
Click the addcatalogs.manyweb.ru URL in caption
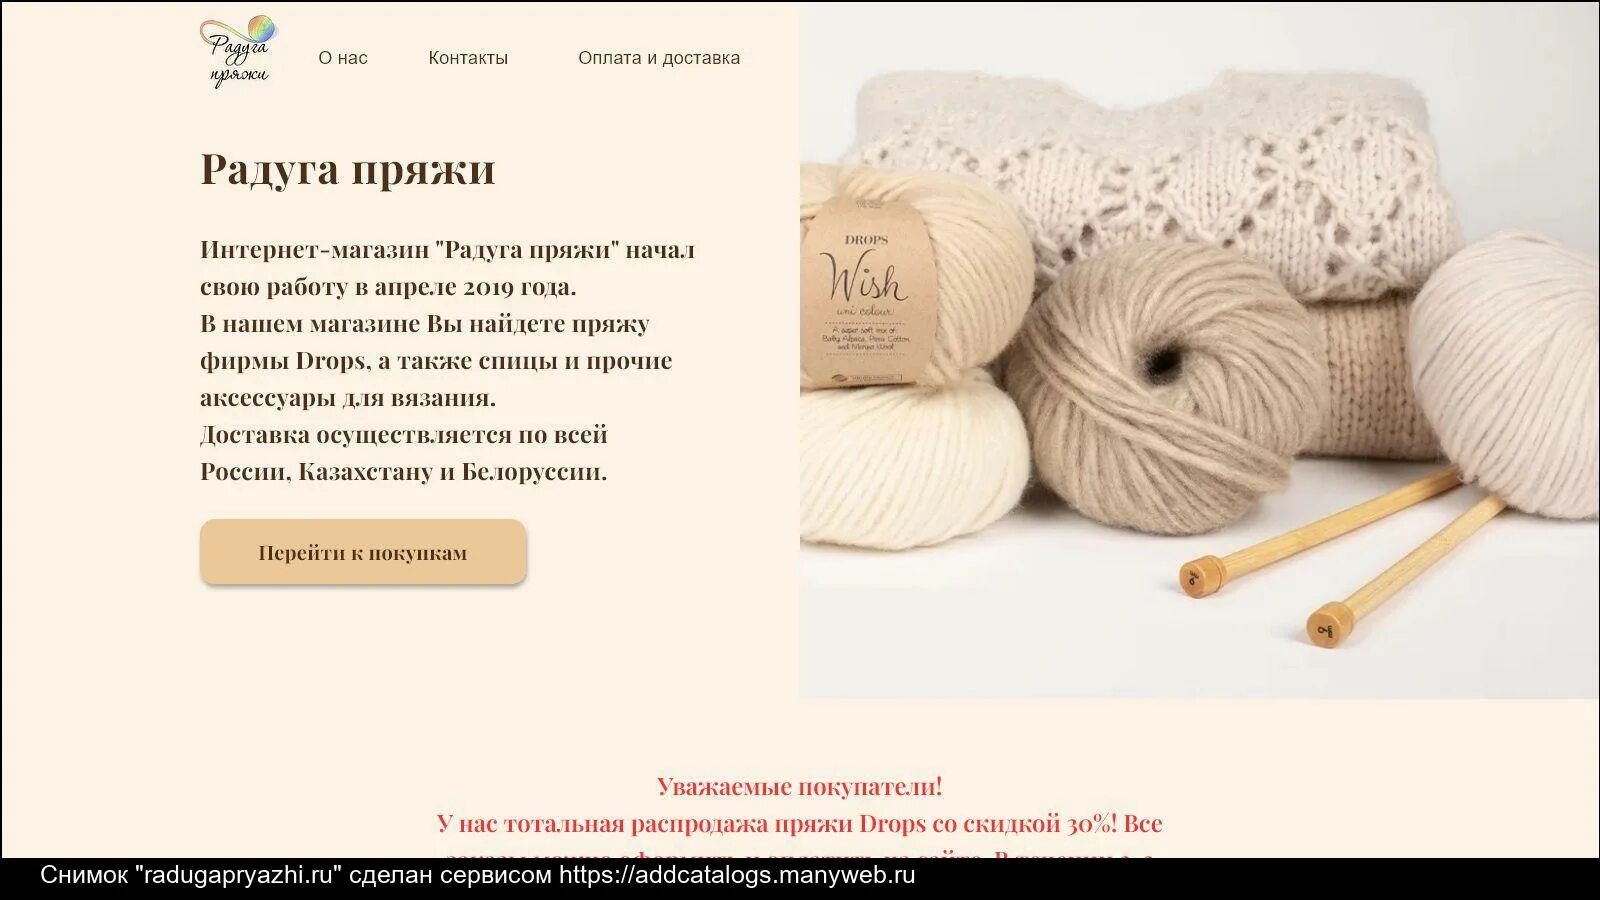737,875
